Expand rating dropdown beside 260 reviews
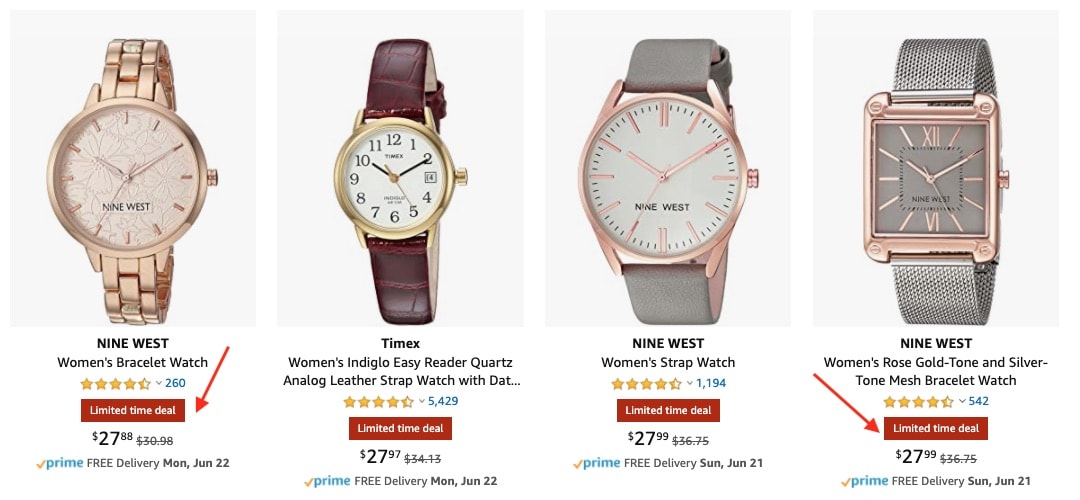The height and width of the screenshot is (500, 1080). [x=158, y=384]
